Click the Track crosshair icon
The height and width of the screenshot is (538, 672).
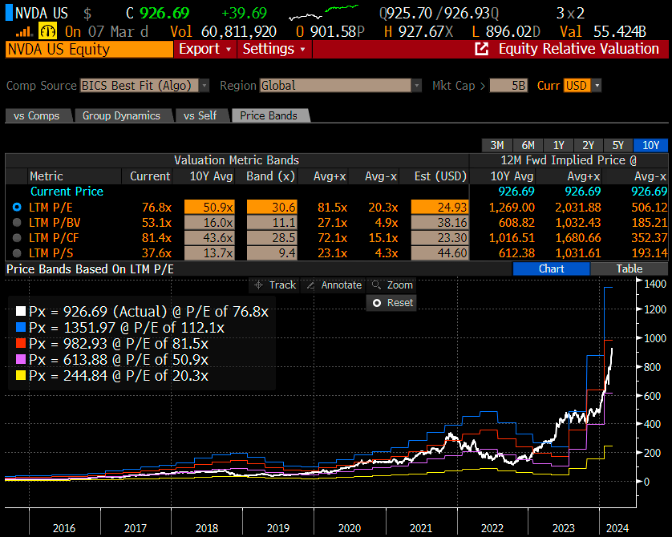tap(259, 285)
